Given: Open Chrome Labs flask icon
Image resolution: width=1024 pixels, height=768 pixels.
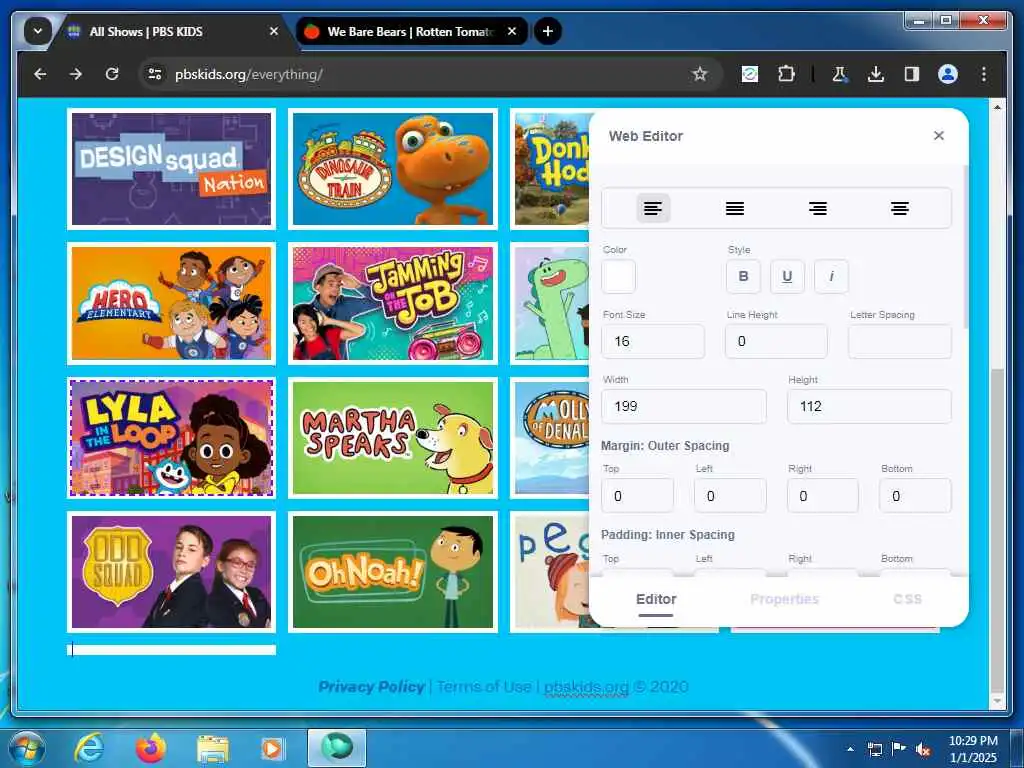Looking at the screenshot, I should (839, 74).
